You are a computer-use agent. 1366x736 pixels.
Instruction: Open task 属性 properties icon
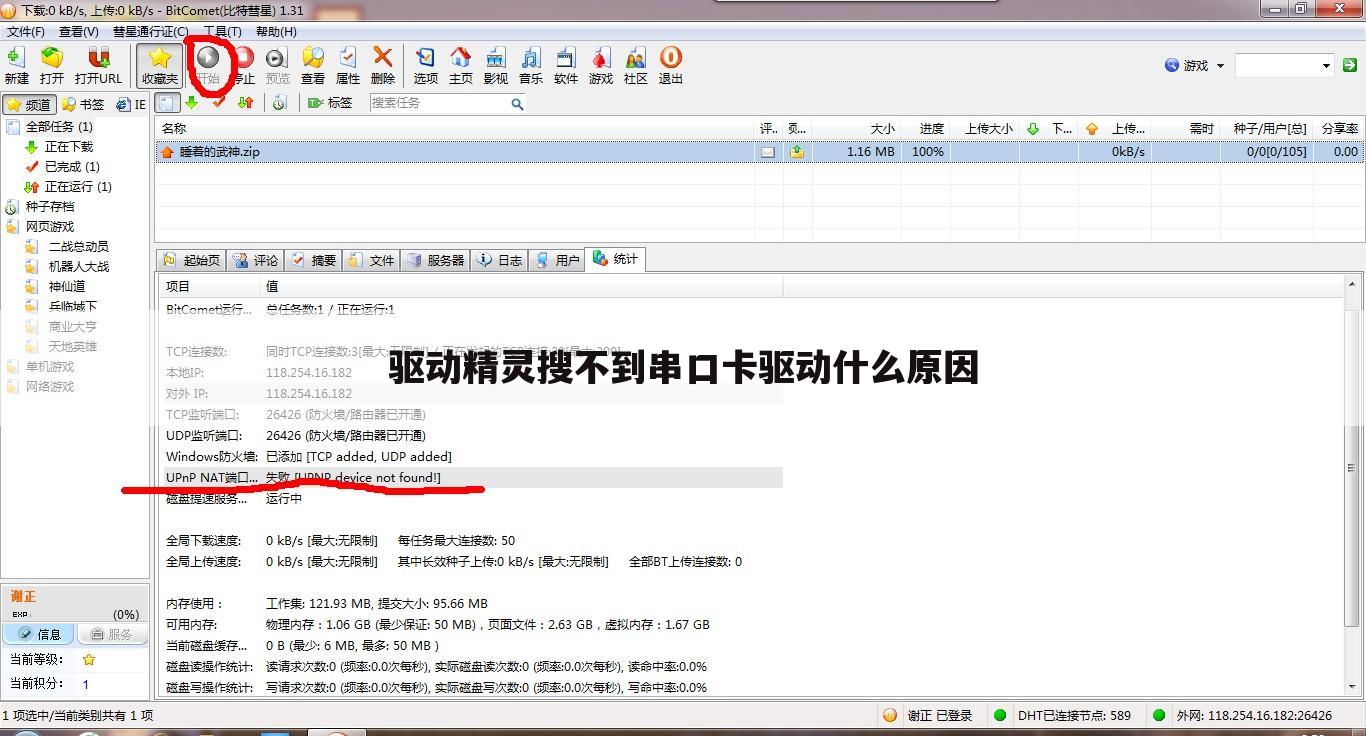pos(348,66)
